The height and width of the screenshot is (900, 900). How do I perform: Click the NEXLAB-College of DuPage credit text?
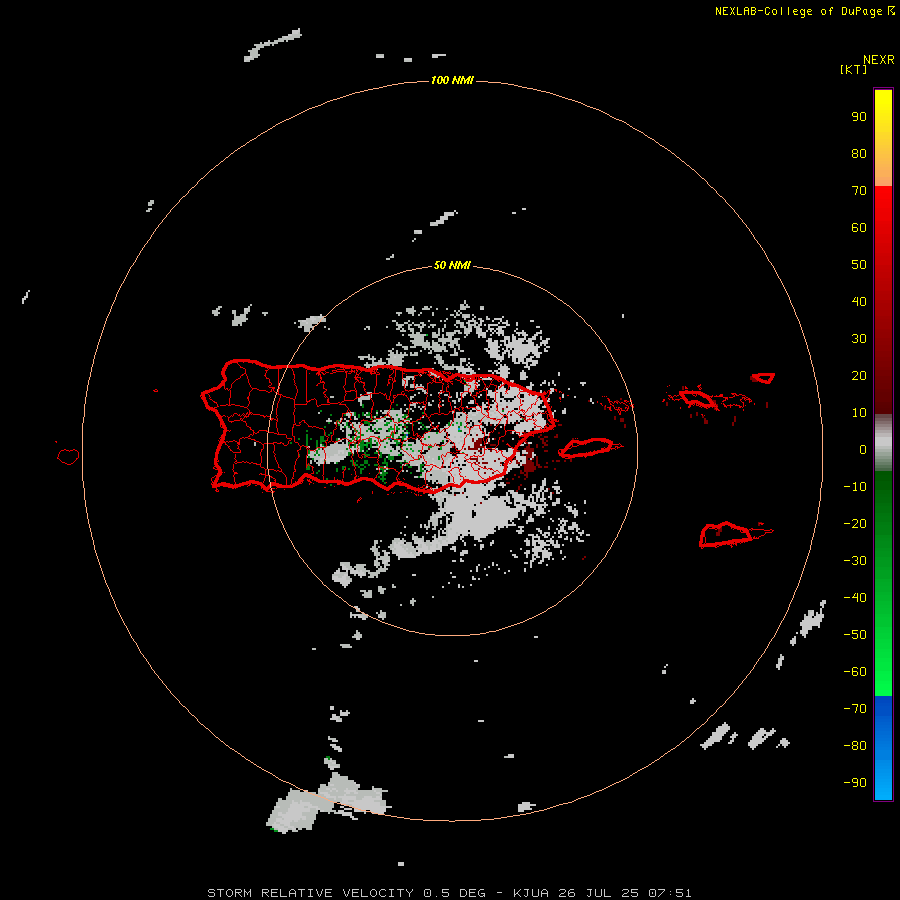click(x=804, y=11)
